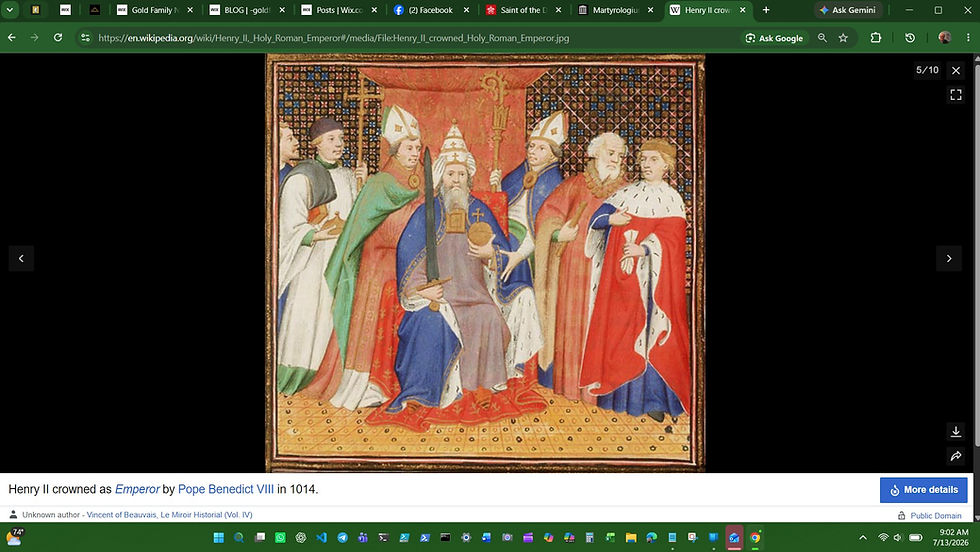
Task: Switch to BLOG gold tab
Action: [247, 10]
